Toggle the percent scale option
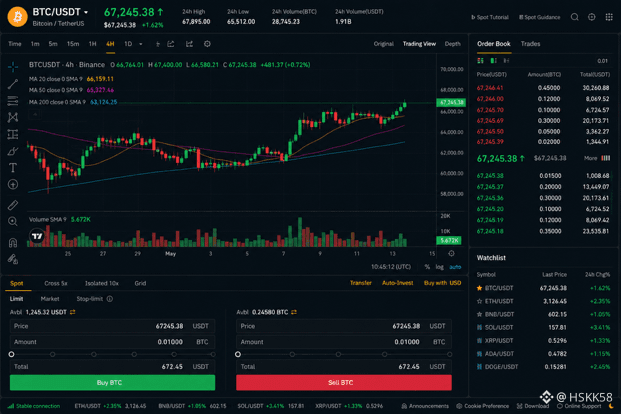The image size is (621, 414). pos(427,267)
